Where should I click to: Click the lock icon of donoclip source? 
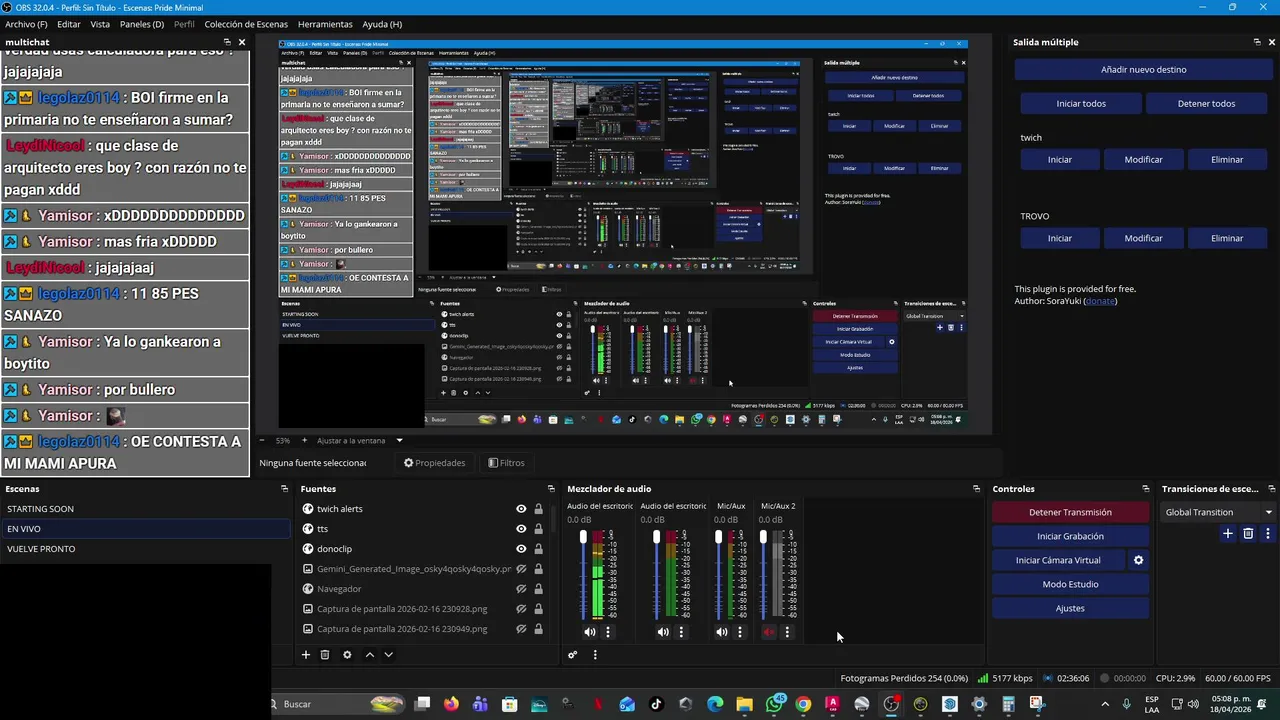[538, 549]
